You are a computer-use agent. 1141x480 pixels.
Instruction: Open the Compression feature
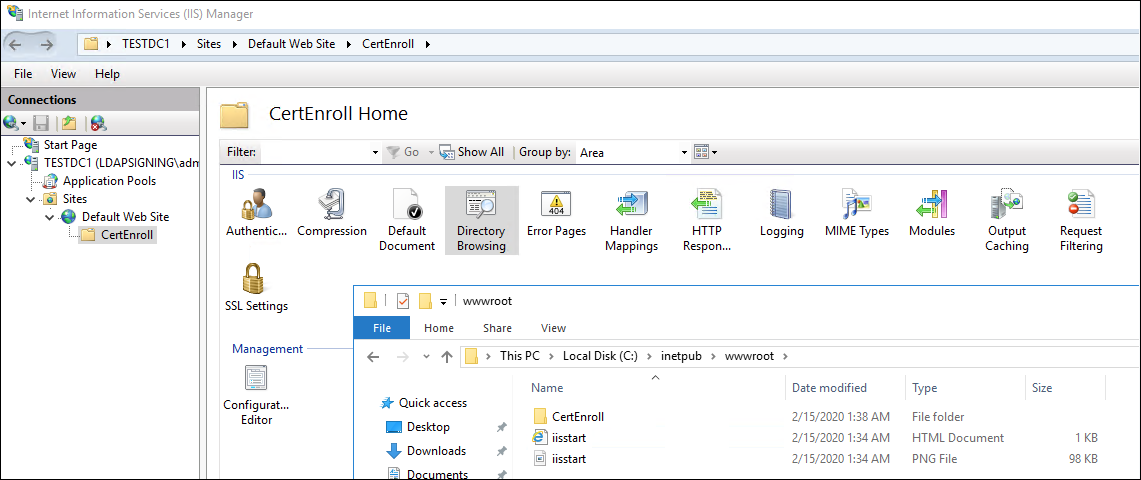pyautogui.click(x=332, y=212)
